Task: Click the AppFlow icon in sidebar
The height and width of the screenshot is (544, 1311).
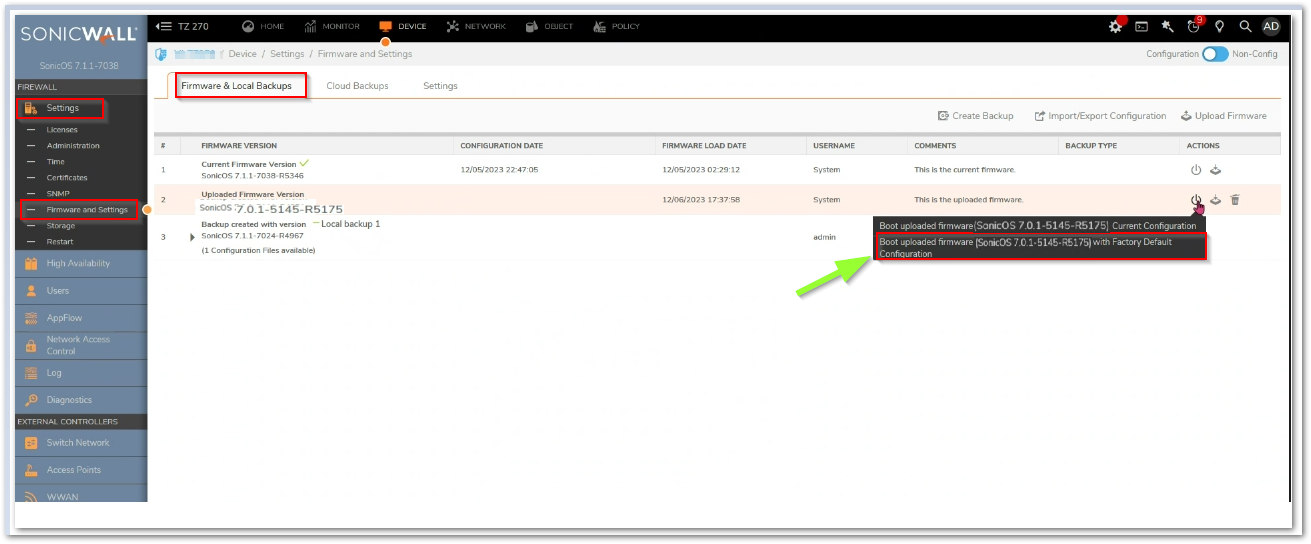Action: (x=31, y=318)
